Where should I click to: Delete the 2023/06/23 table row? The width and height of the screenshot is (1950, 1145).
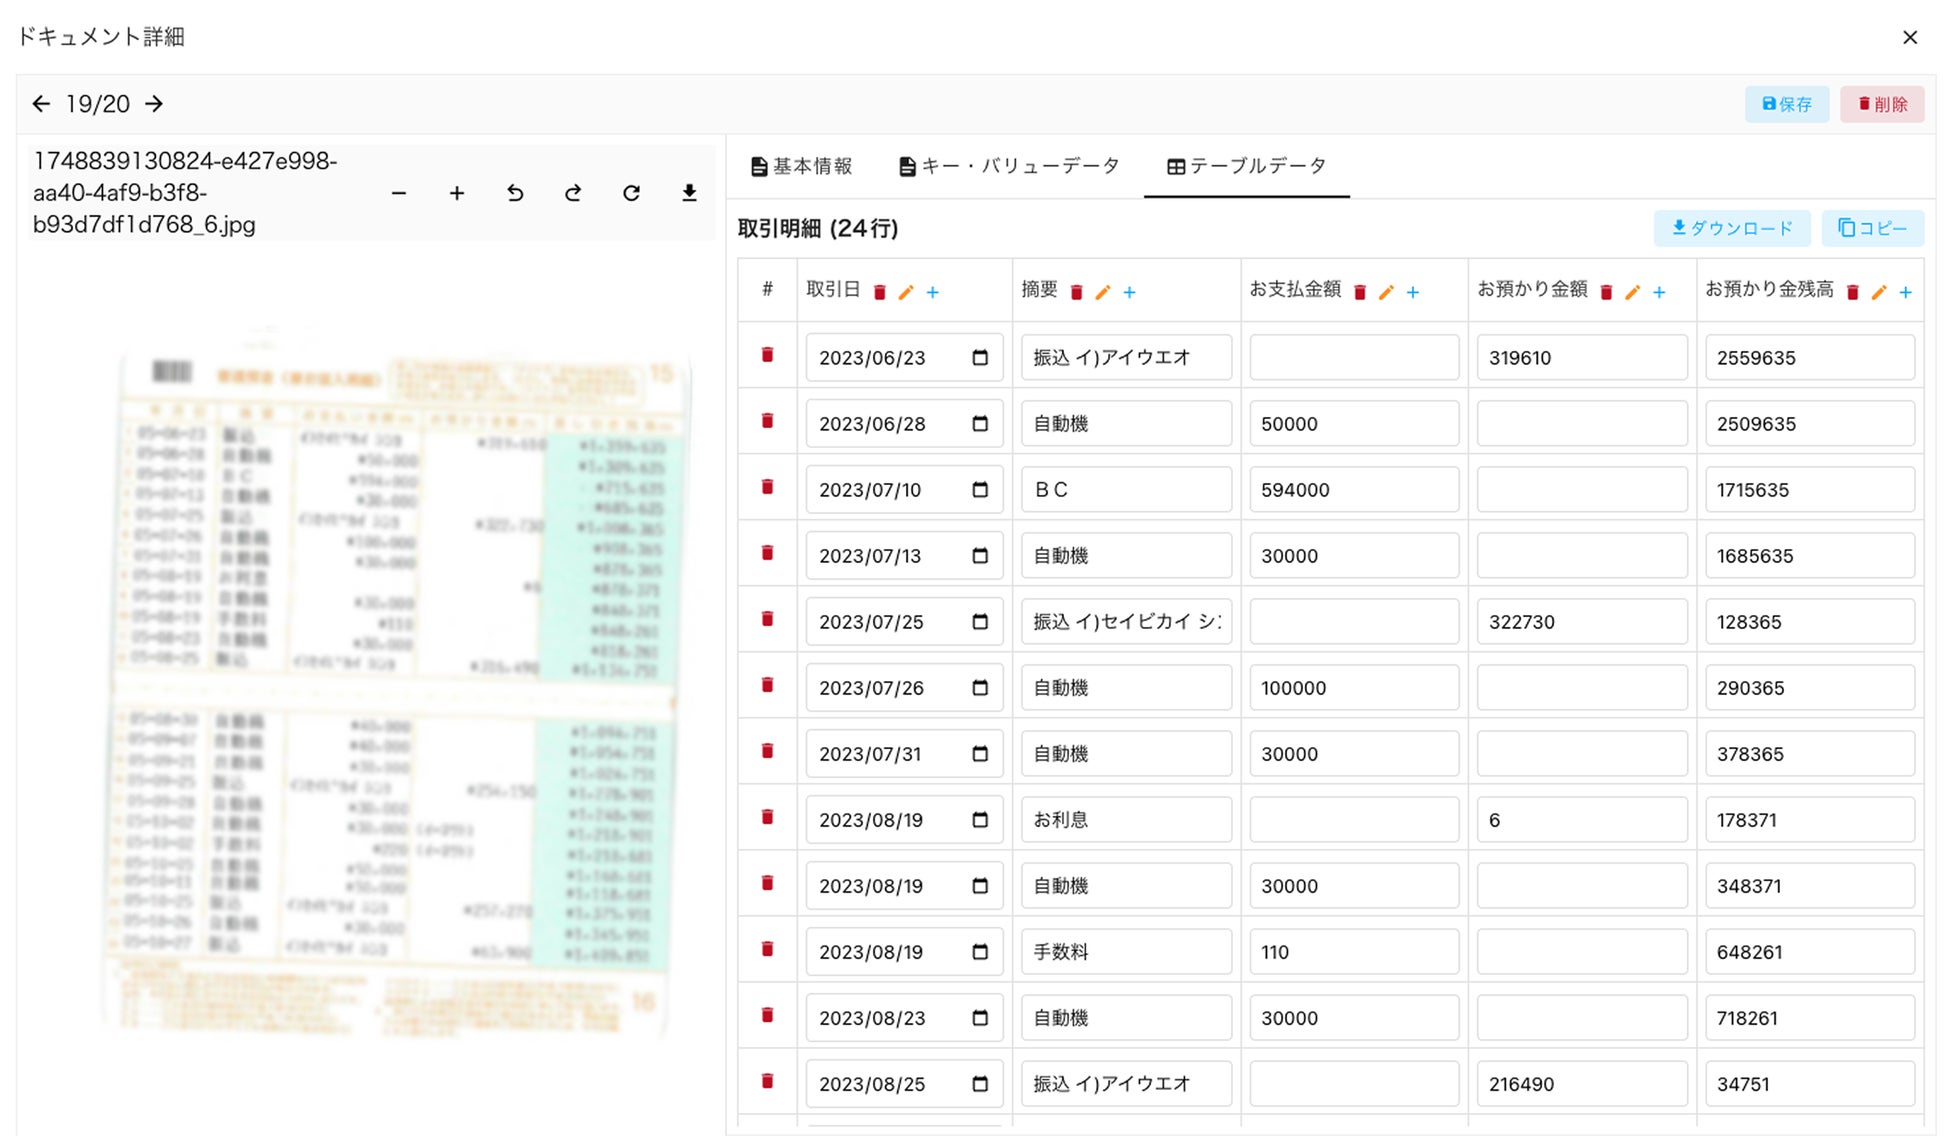tap(767, 355)
